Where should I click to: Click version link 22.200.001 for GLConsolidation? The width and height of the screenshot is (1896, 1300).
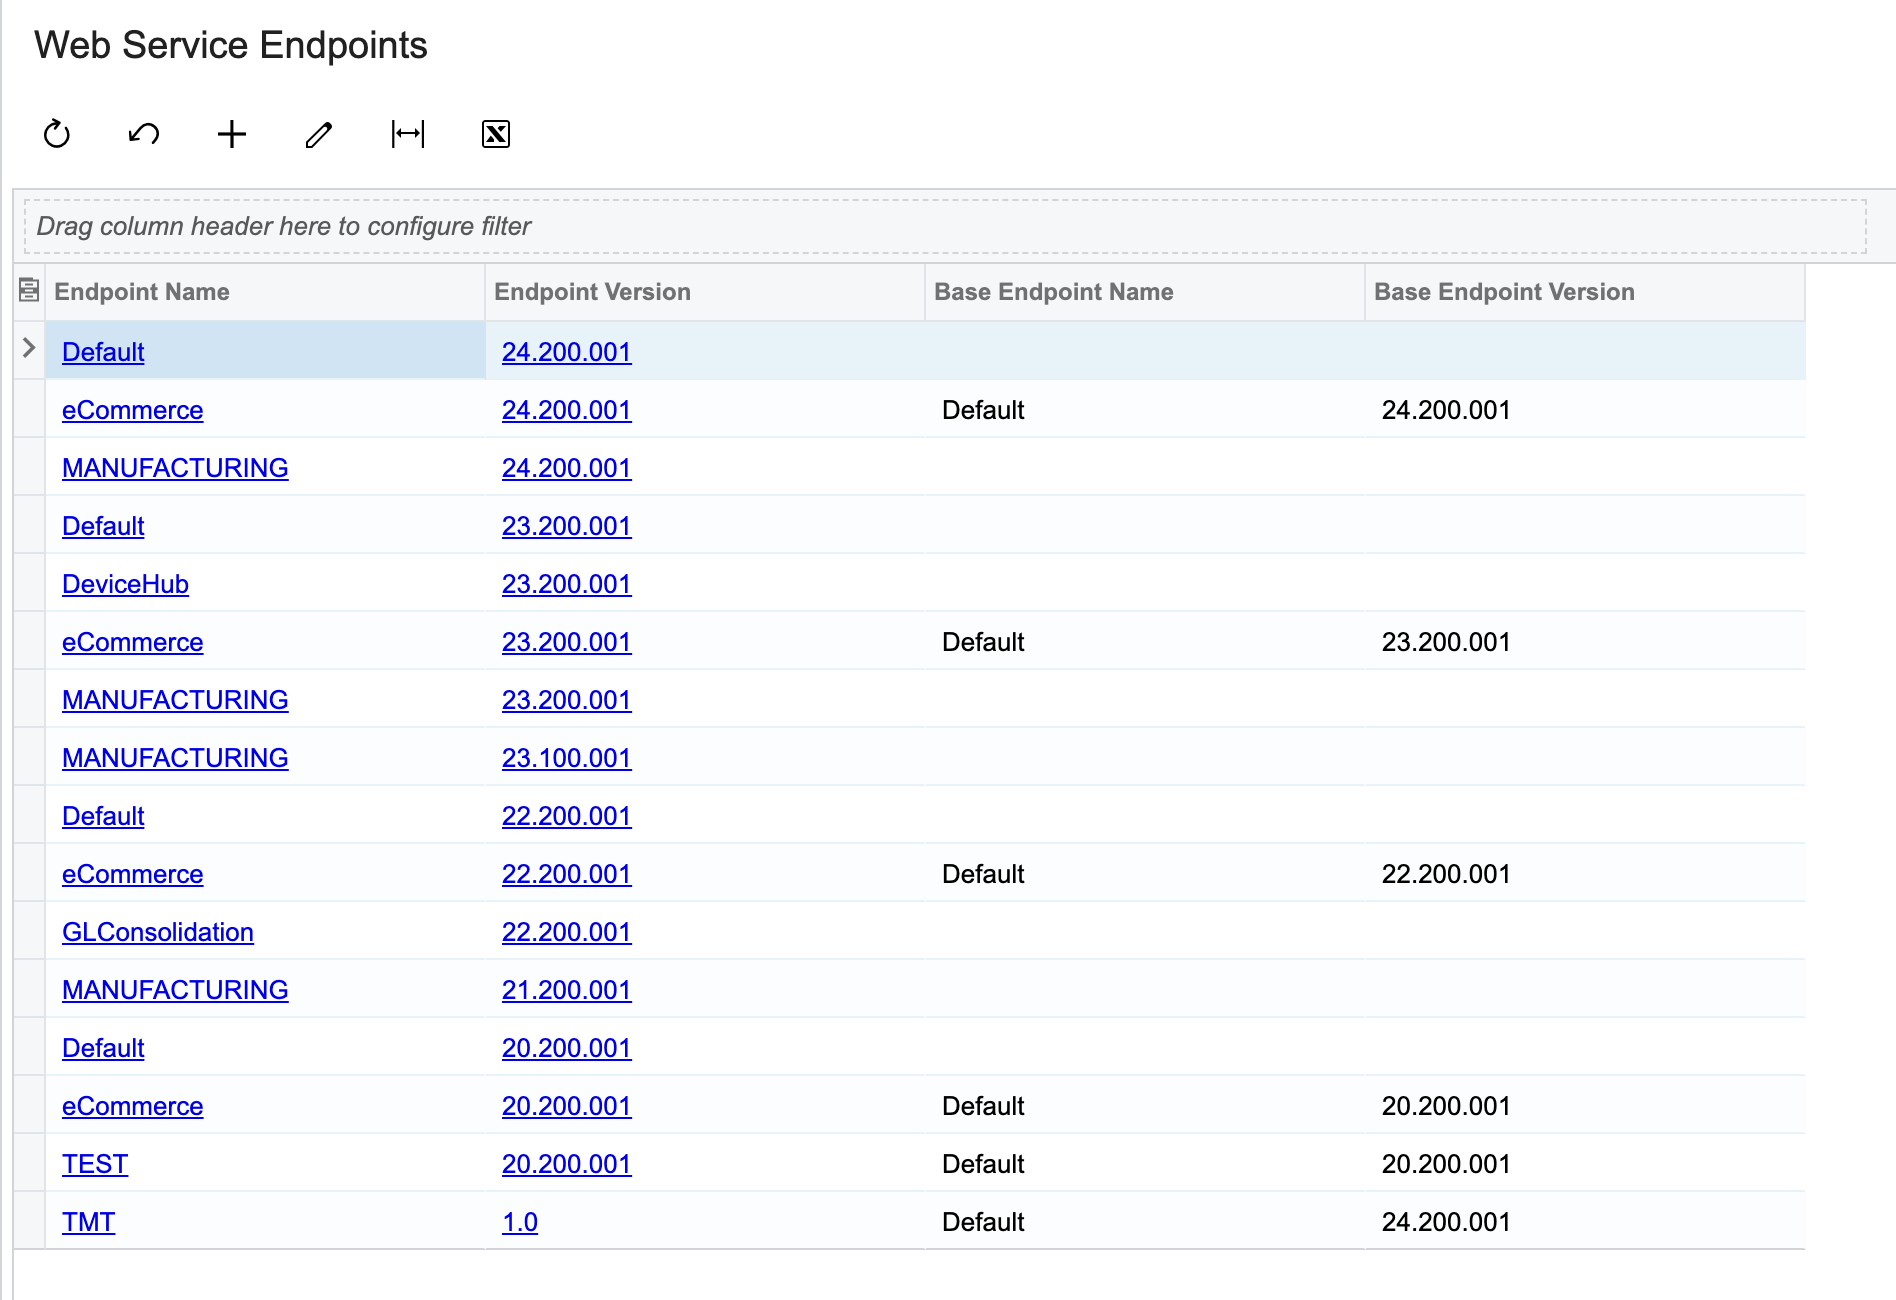click(x=566, y=932)
